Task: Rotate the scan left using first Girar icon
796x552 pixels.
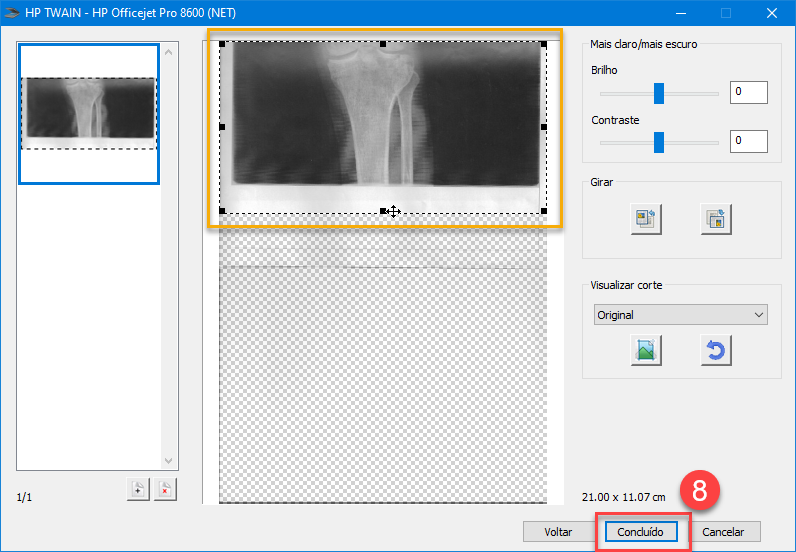Action: 646,219
